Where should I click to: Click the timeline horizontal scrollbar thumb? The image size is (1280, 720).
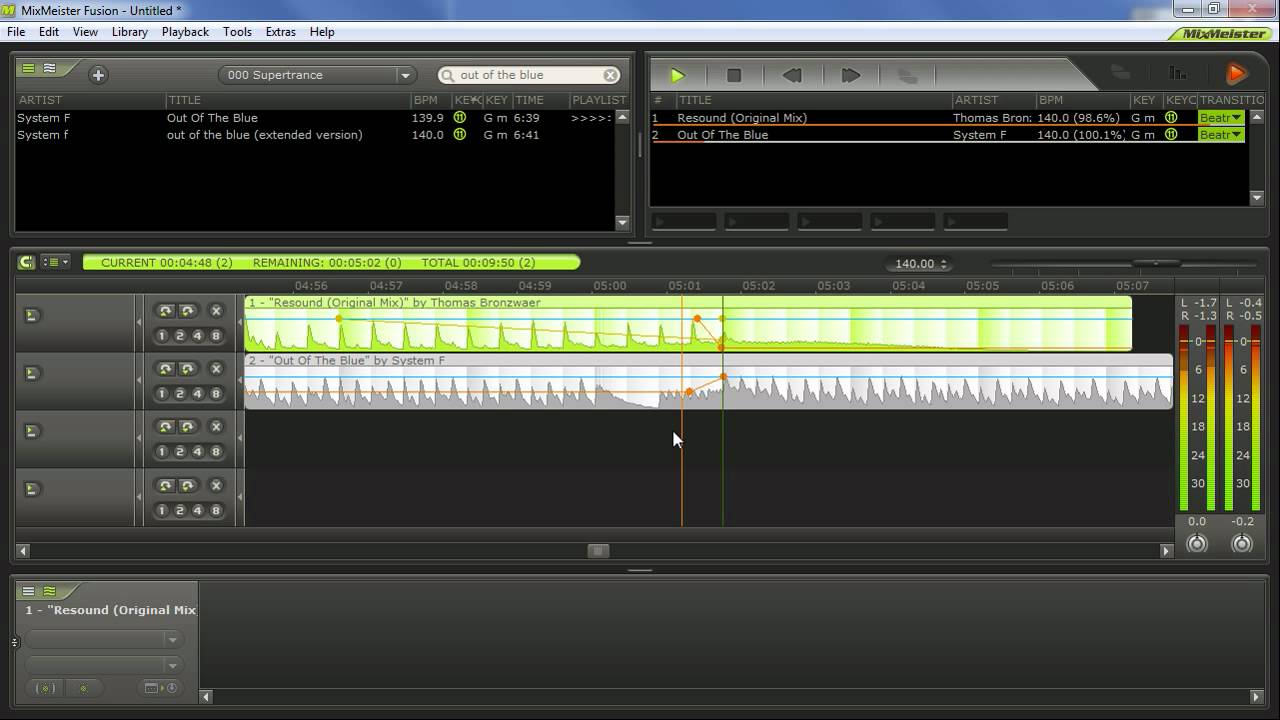point(598,550)
